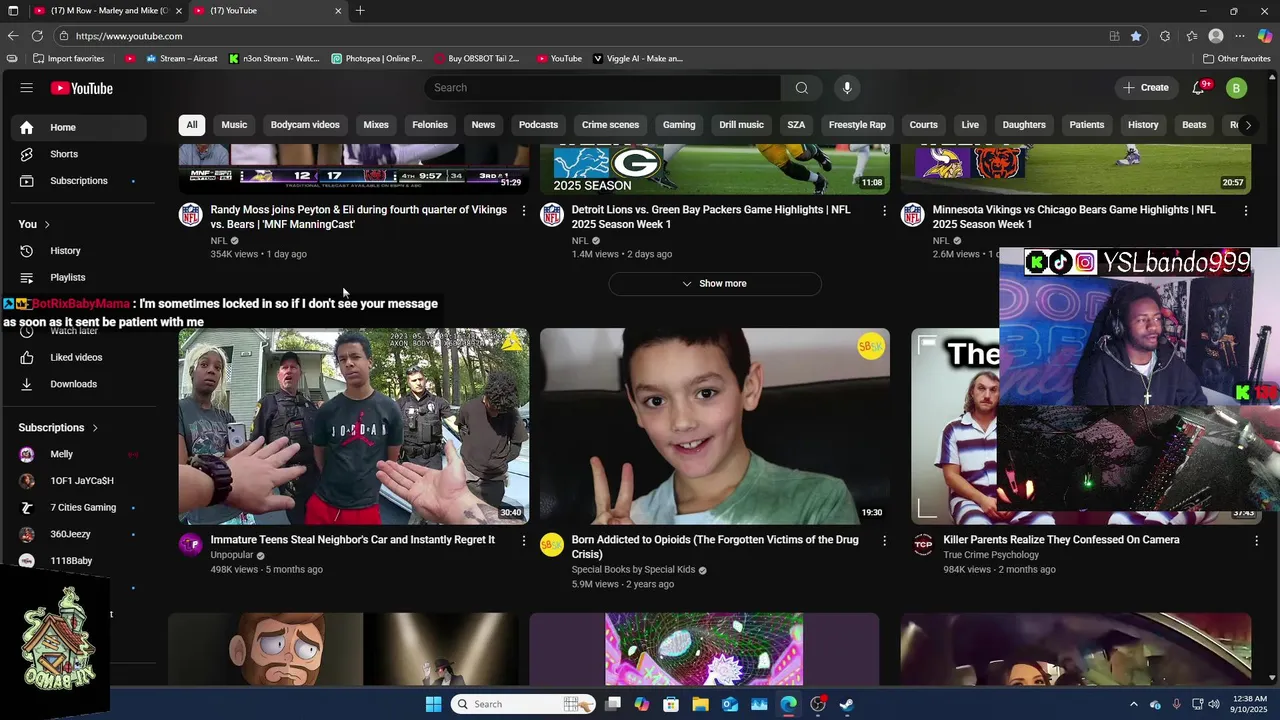Screen dimensions: 1280x720
Task: Select the Podcasts chip
Action: pos(538,125)
